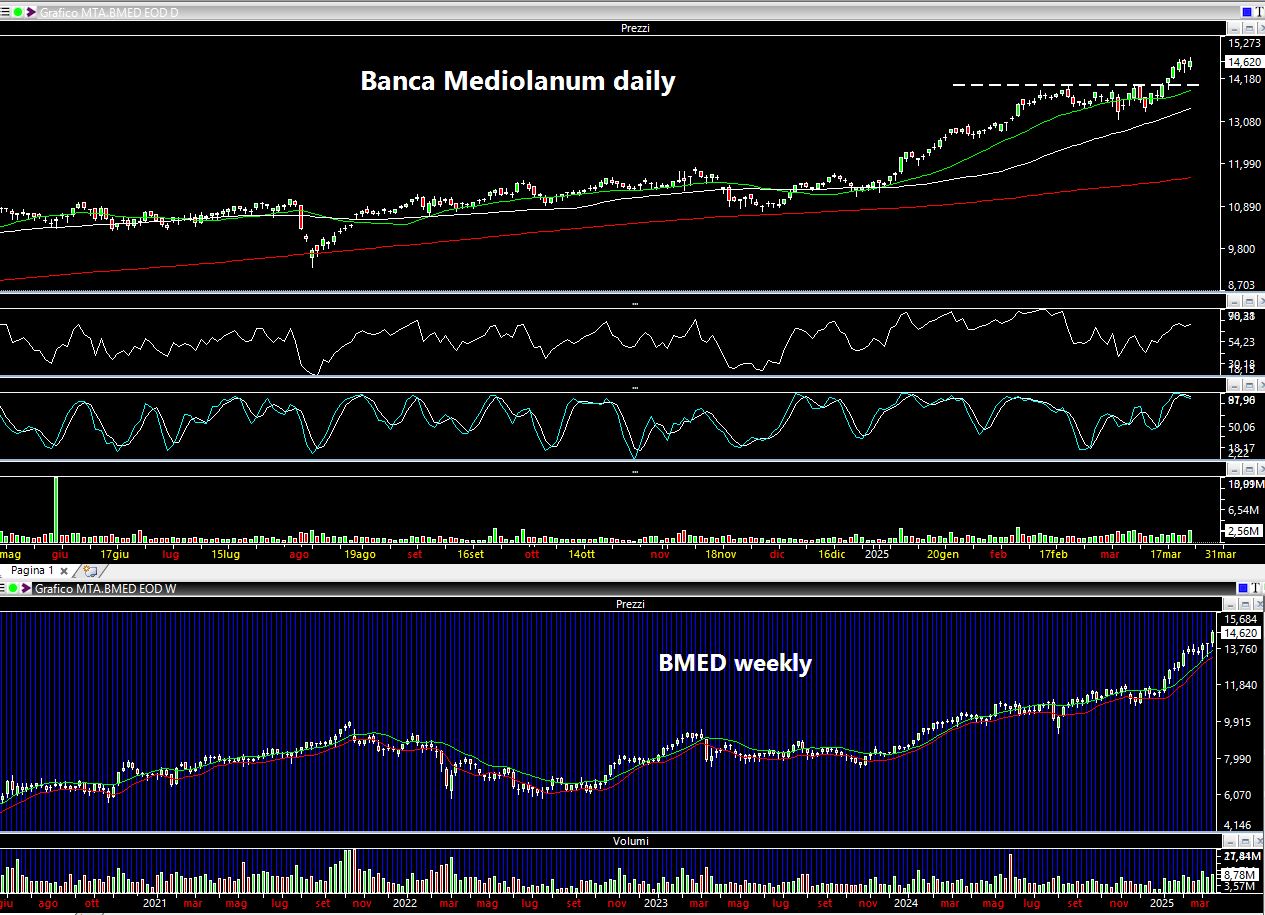Click the 19ago date on daily time axis
This screenshot has height=915, width=1265.
click(360, 553)
